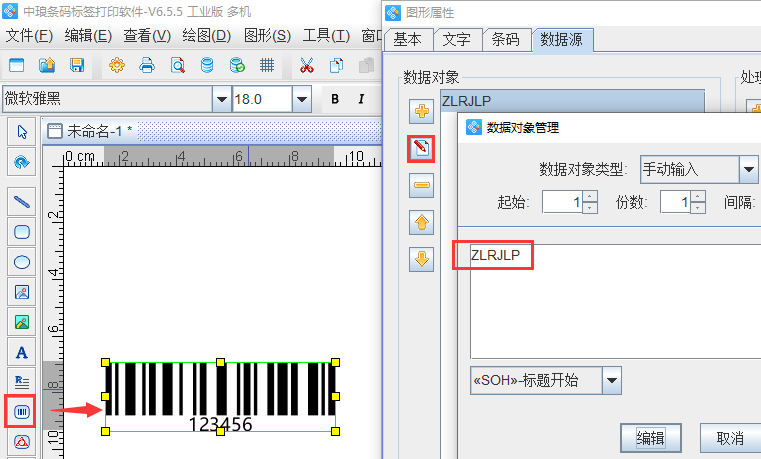Choose the ellipse drawing tool
Screen dimensions: 761x459
[x=22, y=262]
